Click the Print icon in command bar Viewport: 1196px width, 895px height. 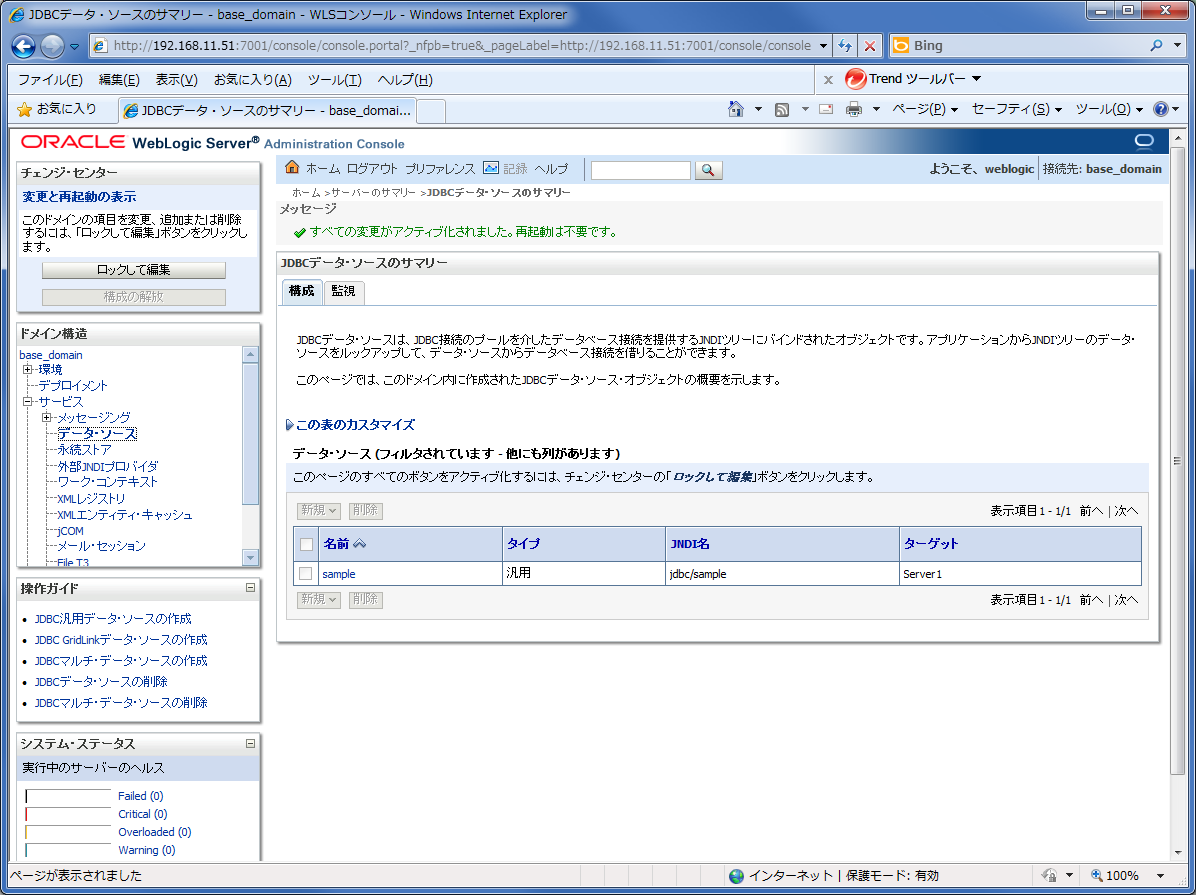pyautogui.click(x=854, y=109)
